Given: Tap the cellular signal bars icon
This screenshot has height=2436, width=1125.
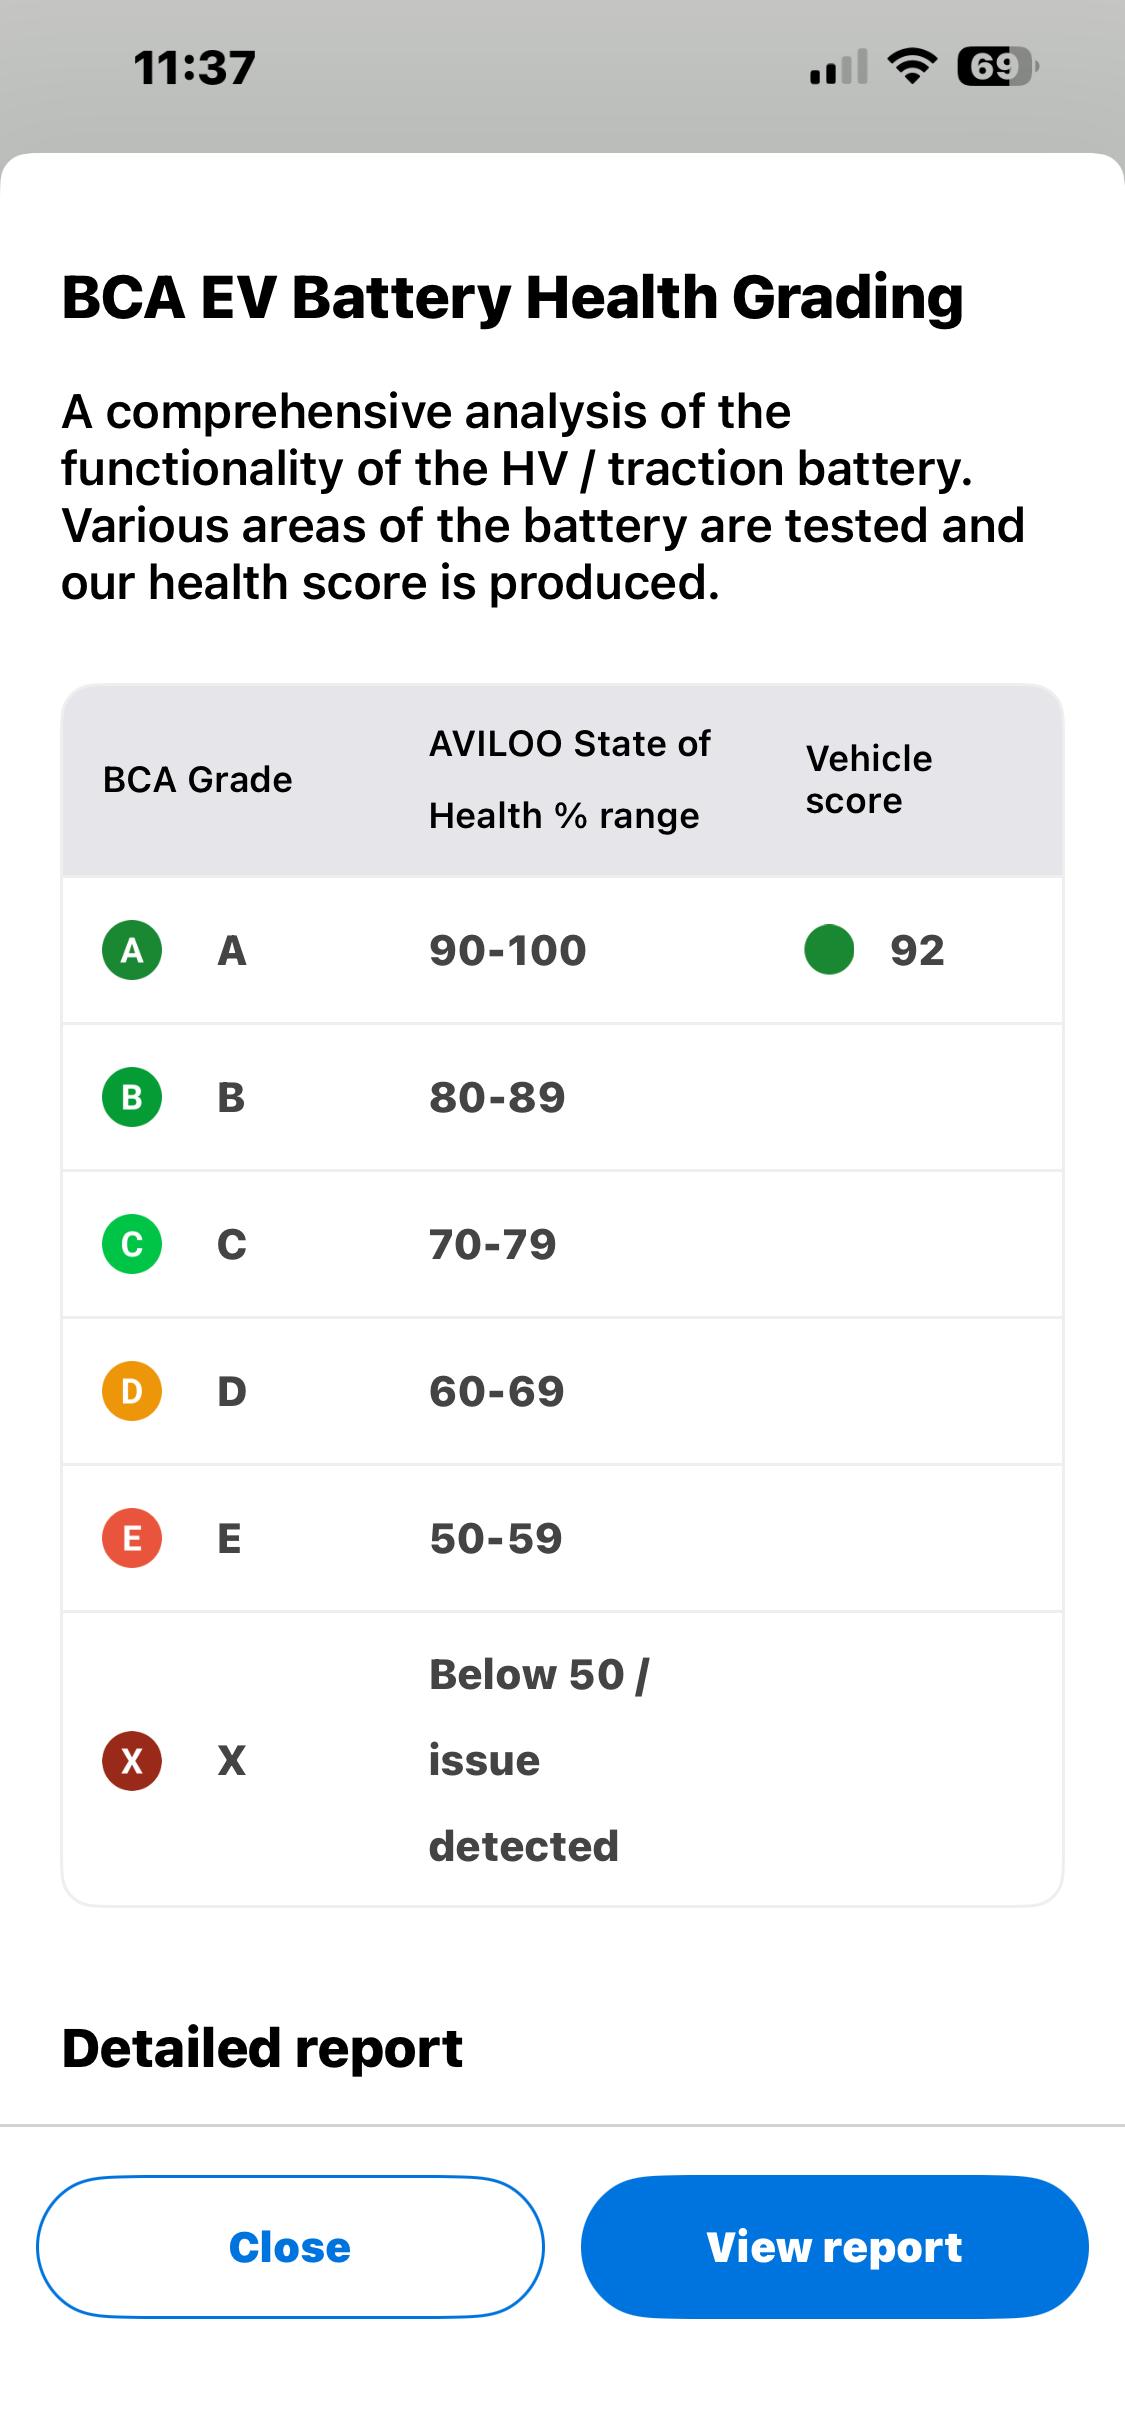Looking at the screenshot, I should (x=839, y=68).
